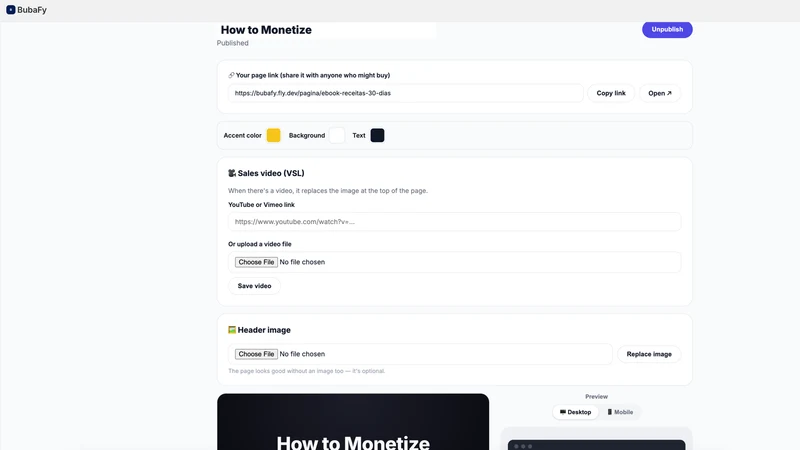The image size is (800, 450).
Task: Click the BubaFy logo icon
Action: click(x=10, y=10)
